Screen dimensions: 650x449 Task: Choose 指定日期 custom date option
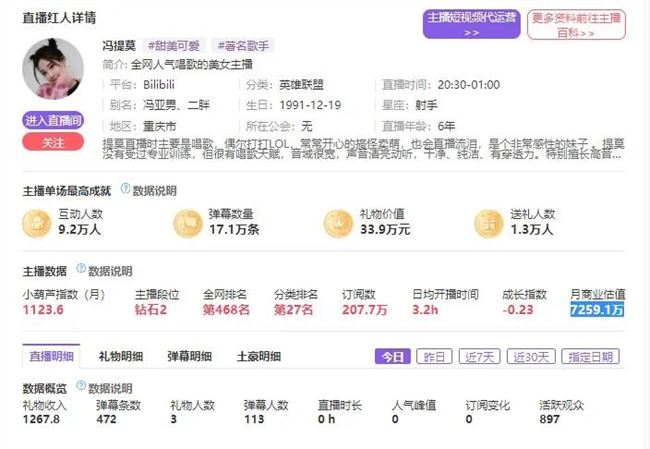[592, 356]
